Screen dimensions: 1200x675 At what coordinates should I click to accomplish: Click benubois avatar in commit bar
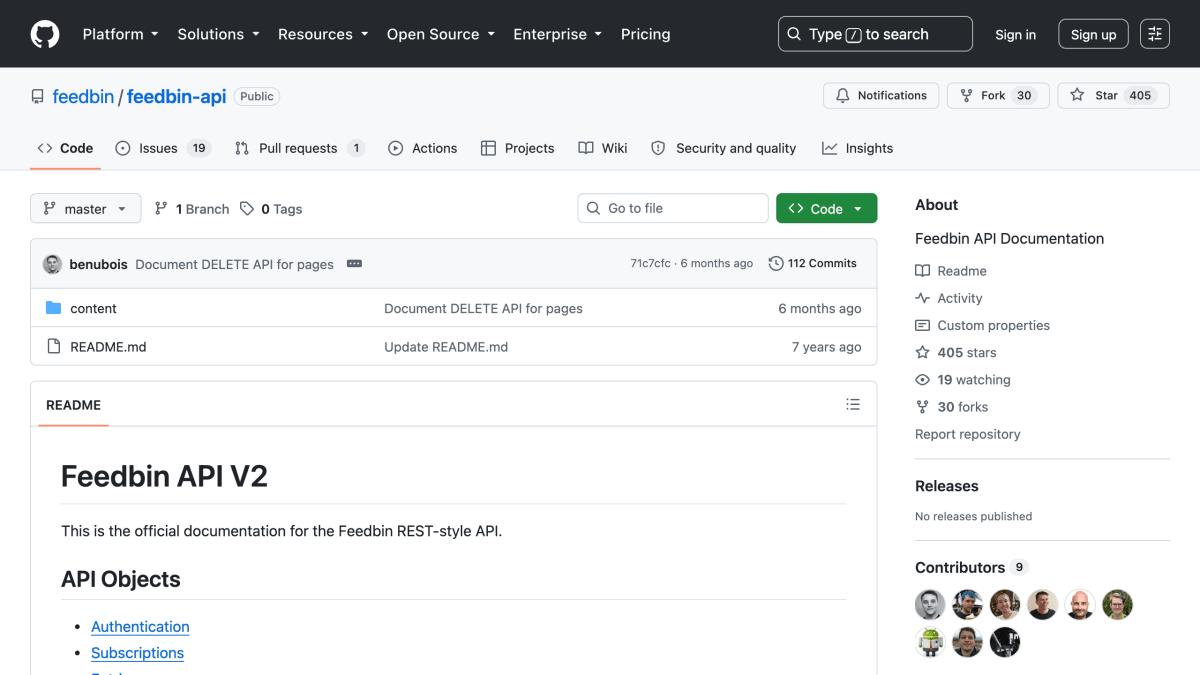point(53,264)
